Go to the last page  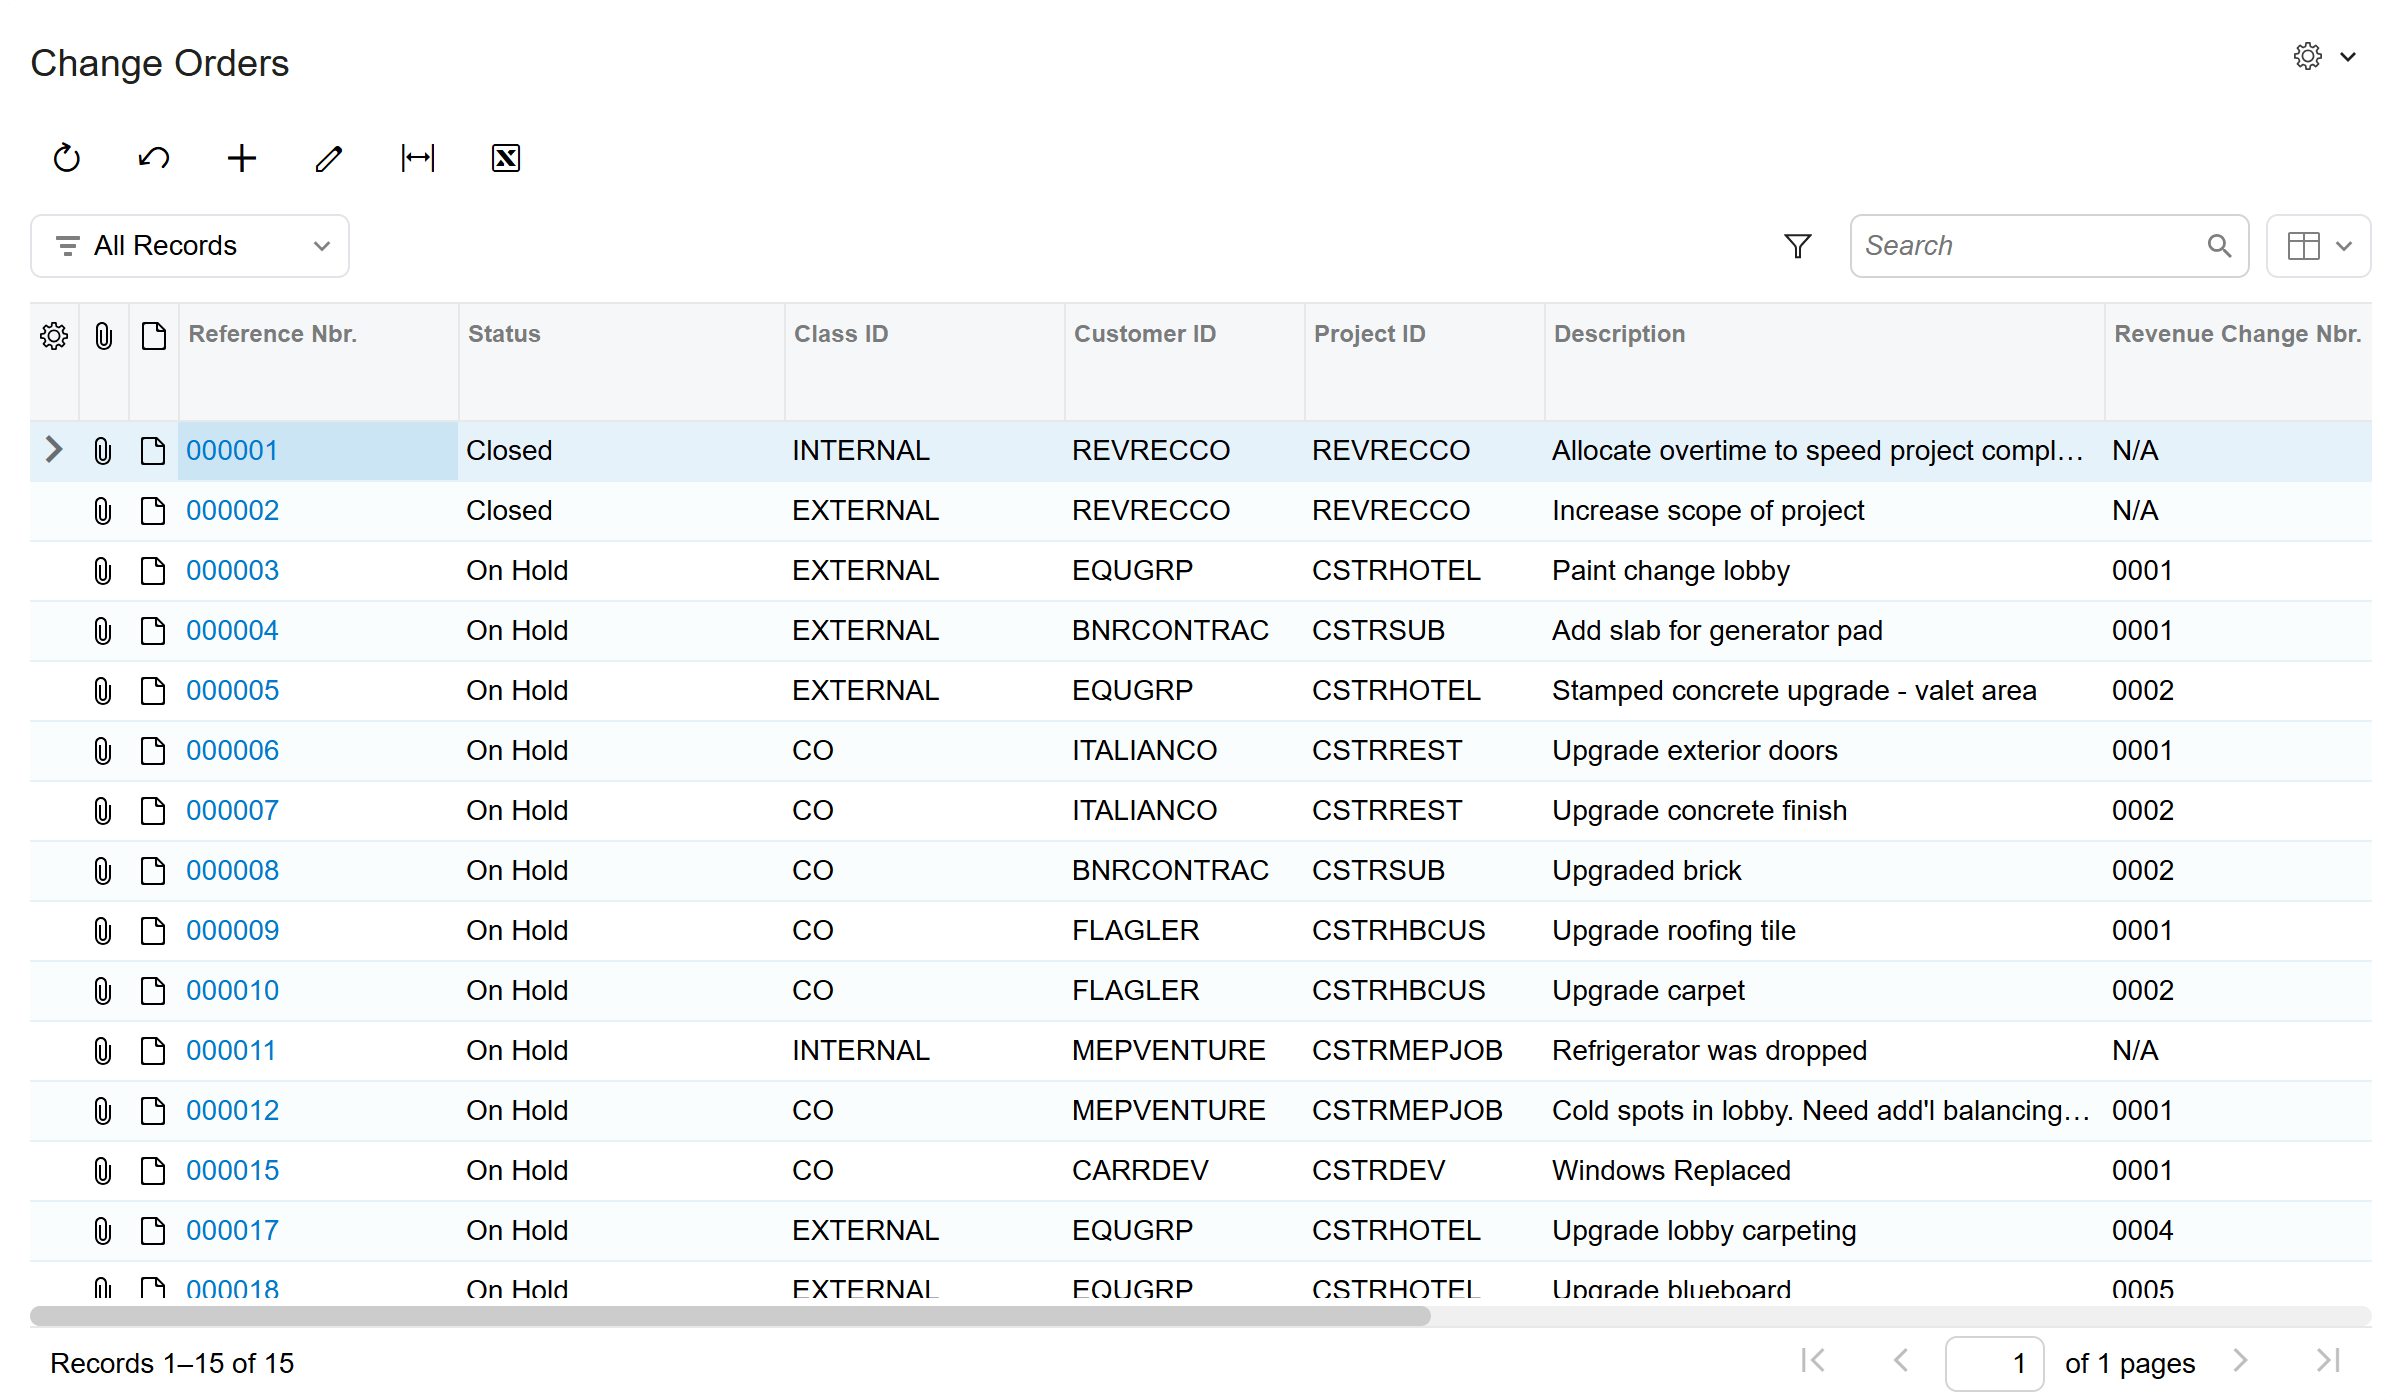point(2329,1361)
